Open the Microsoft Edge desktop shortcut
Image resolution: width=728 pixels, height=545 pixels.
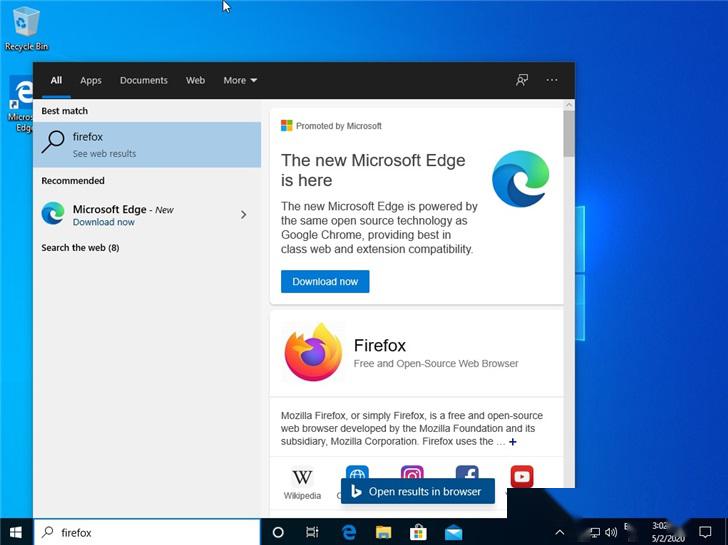pyautogui.click(x=20, y=104)
